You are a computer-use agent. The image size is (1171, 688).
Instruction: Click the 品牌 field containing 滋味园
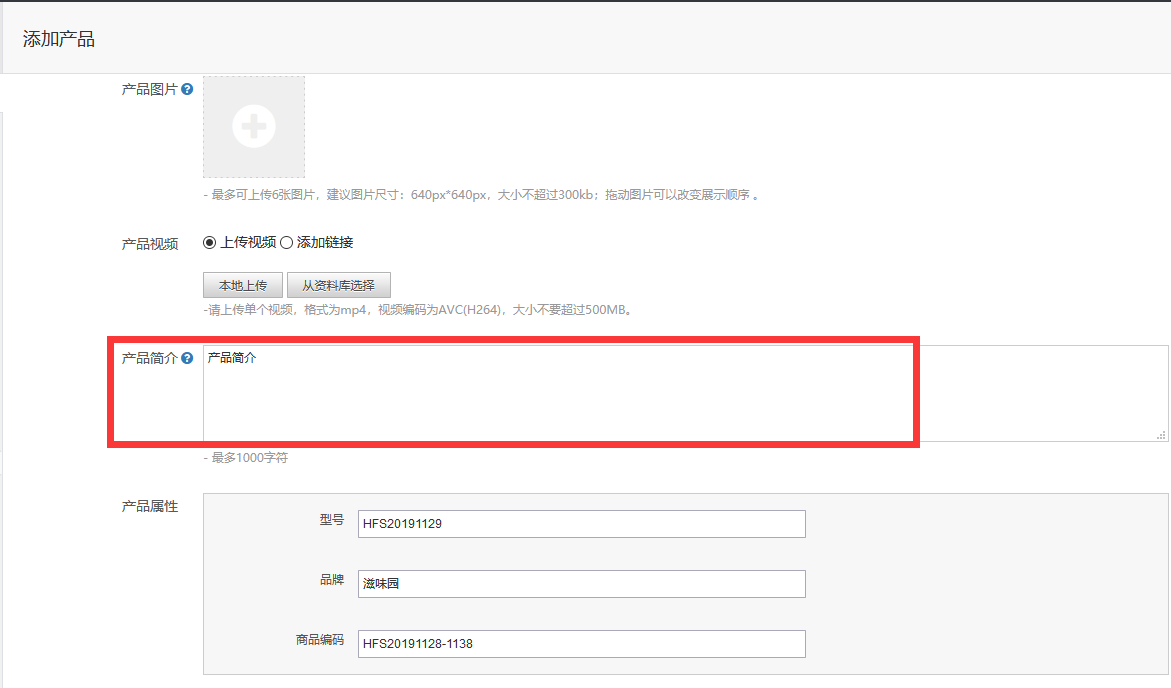coord(581,584)
